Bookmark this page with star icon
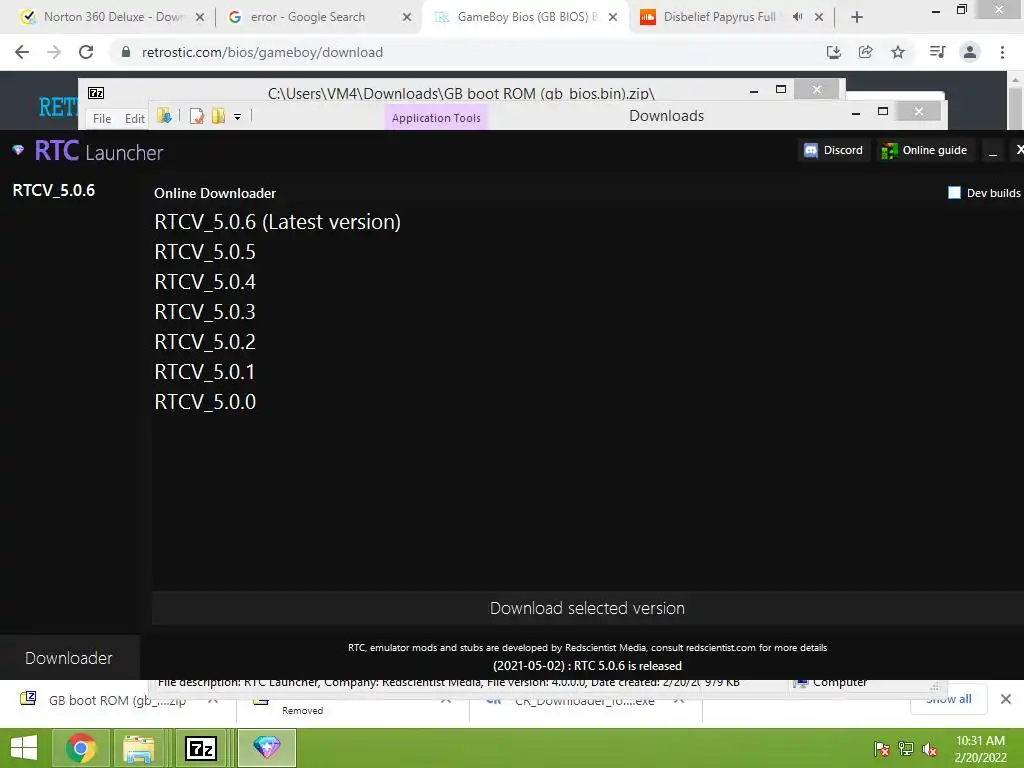Screen dimensions: 1024x768 (898, 52)
